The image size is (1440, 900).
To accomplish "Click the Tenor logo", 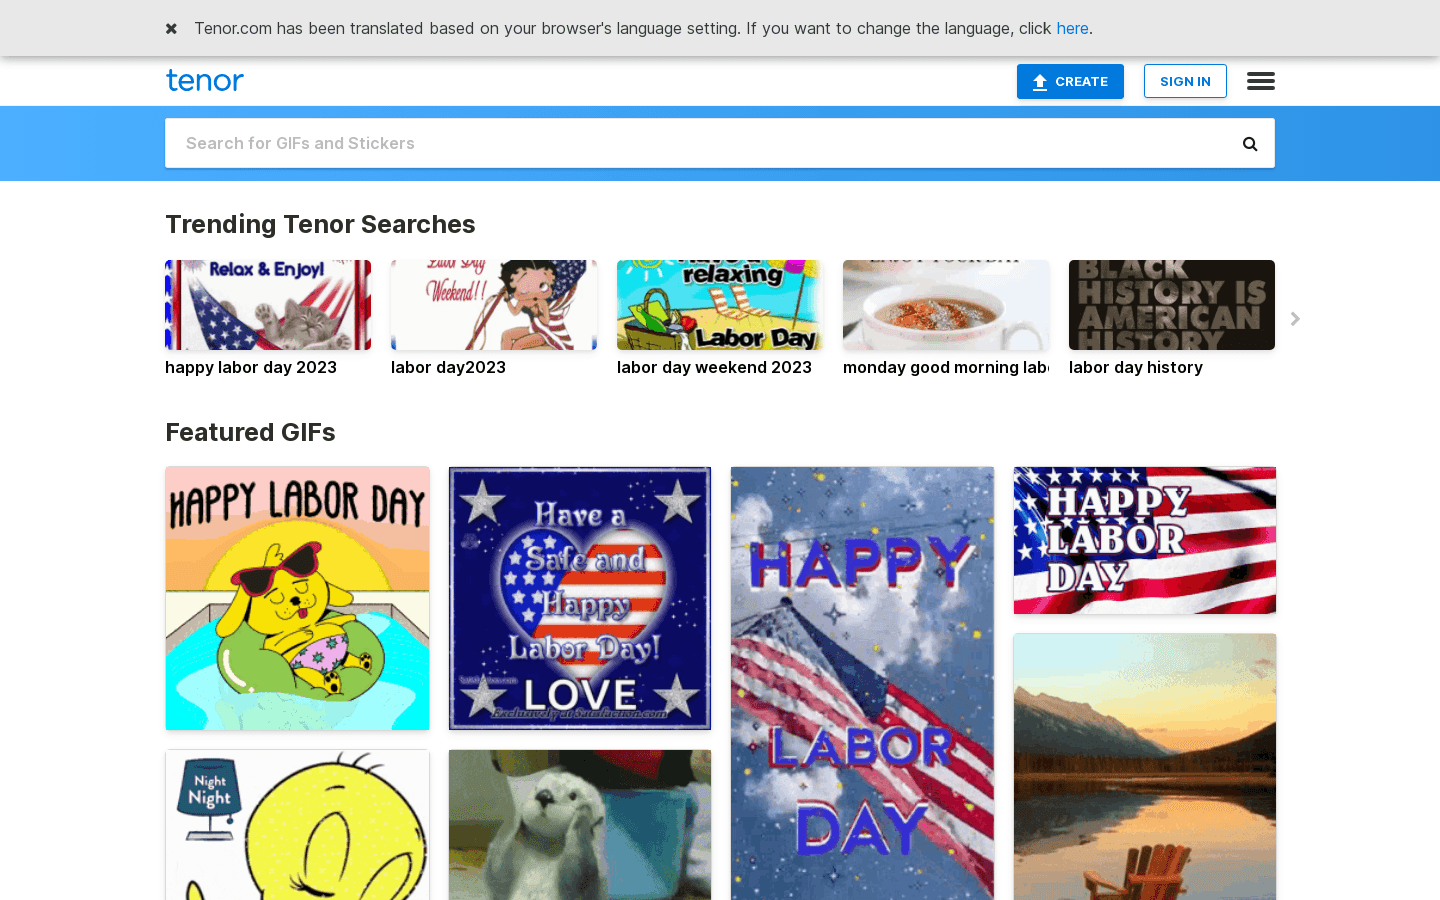I will click(205, 81).
